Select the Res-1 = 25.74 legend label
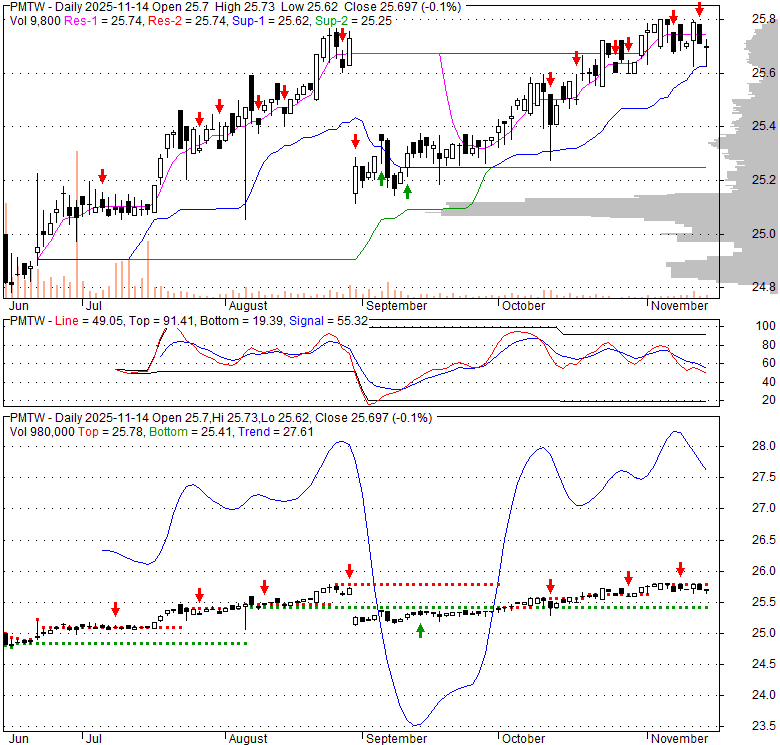Image resolution: width=780 pixels, height=745 pixels. 103,21
